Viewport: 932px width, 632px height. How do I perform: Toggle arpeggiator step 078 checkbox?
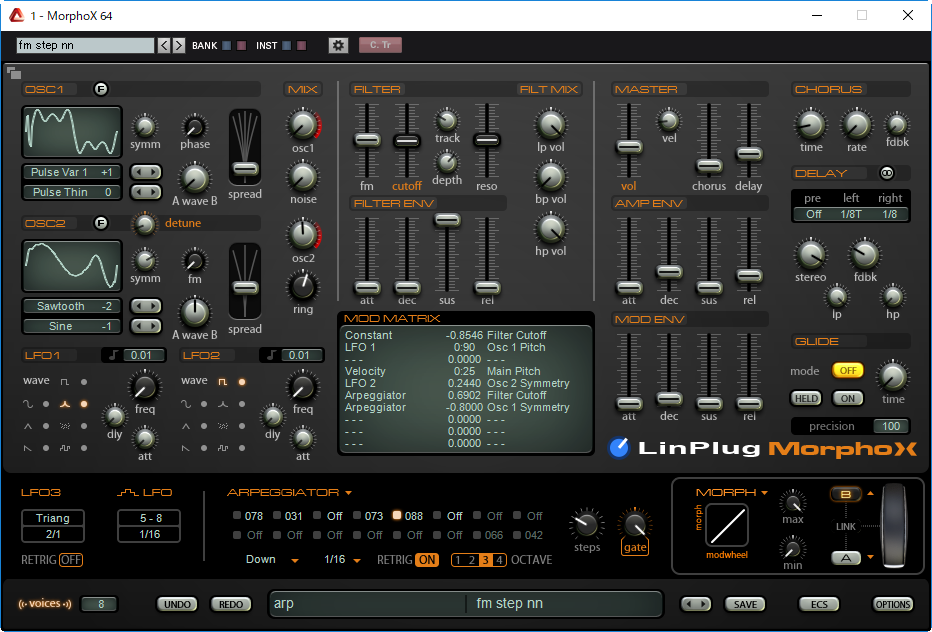(x=237, y=515)
